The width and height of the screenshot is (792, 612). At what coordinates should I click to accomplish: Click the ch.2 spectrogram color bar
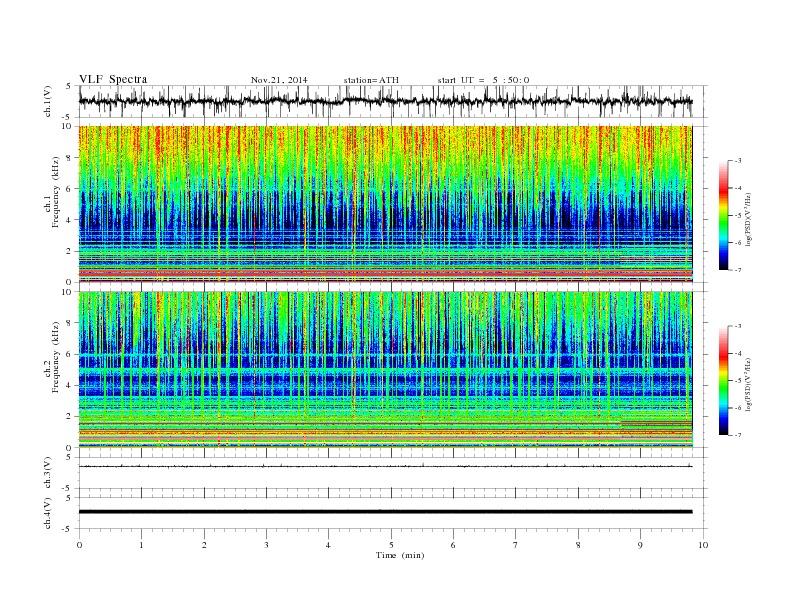(x=723, y=380)
